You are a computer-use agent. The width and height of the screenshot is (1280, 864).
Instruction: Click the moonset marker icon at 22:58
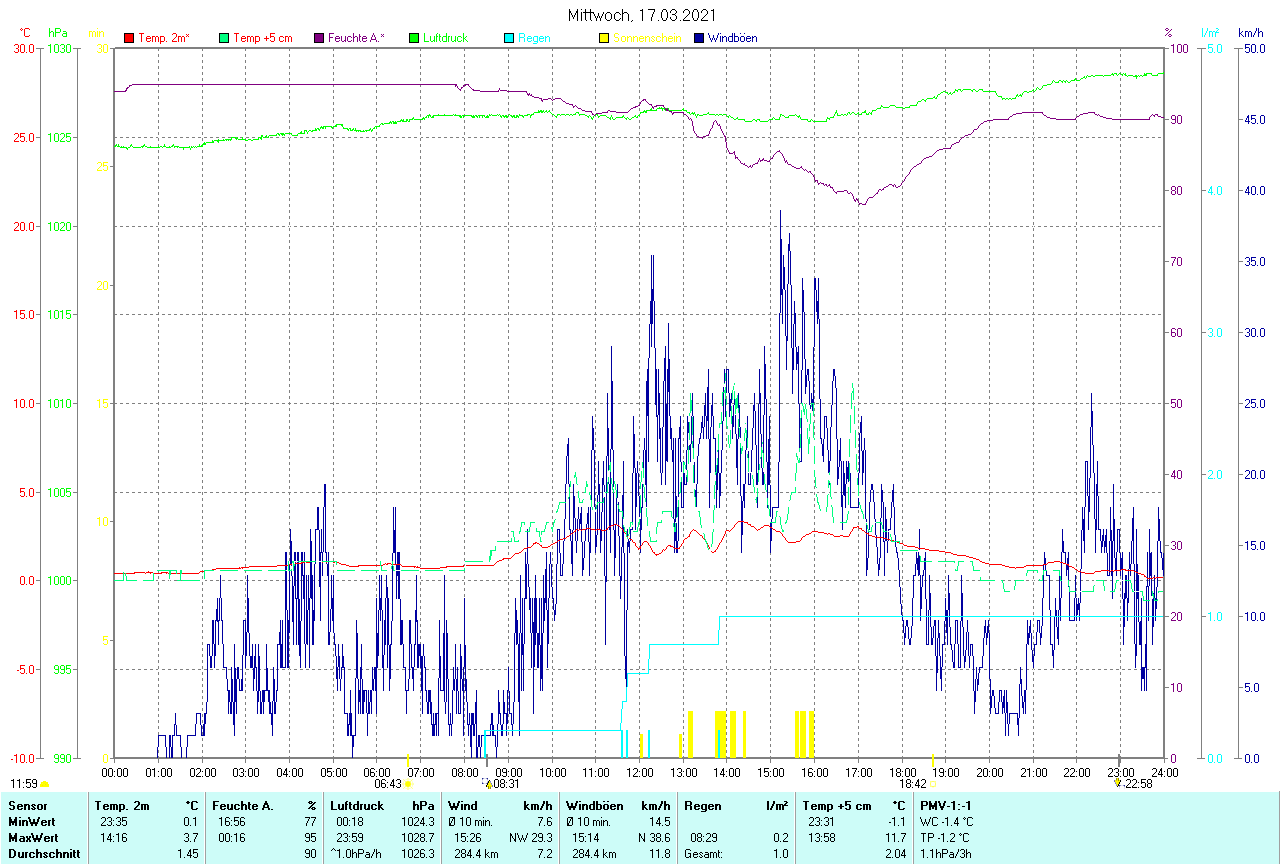click(x=1118, y=784)
